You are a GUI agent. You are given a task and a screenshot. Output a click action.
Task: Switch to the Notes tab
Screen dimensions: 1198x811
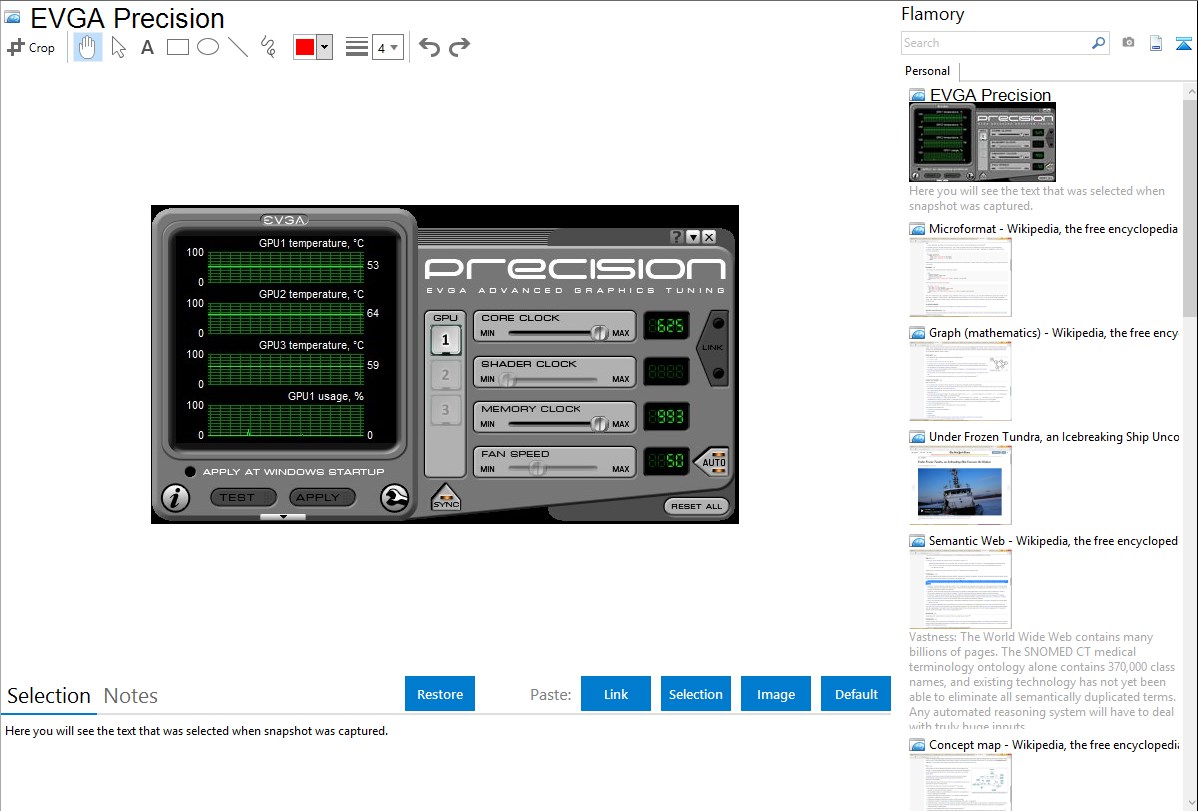pos(131,696)
